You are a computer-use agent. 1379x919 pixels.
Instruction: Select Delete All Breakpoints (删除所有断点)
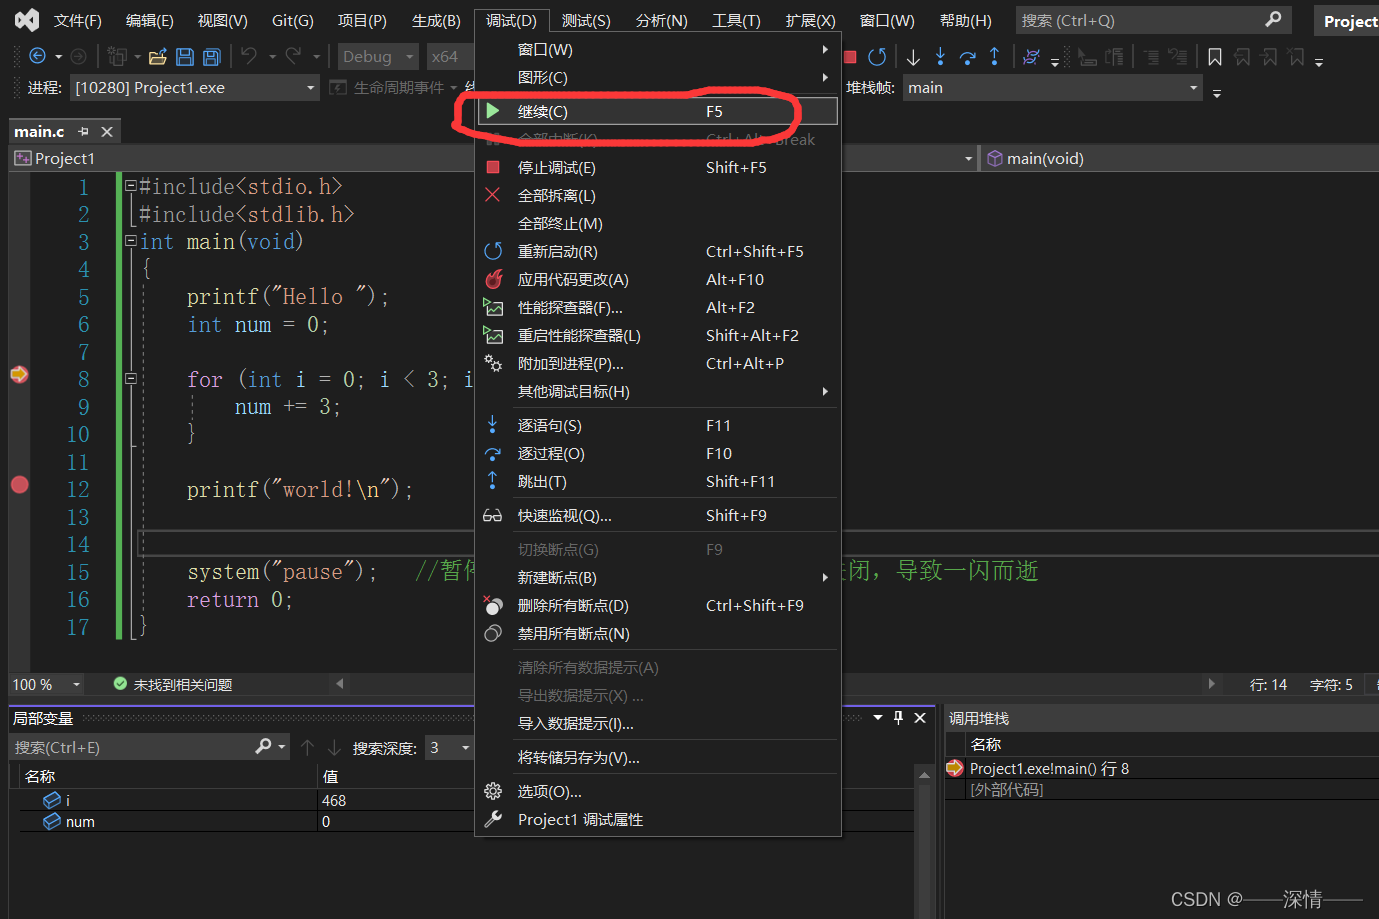[657, 605]
